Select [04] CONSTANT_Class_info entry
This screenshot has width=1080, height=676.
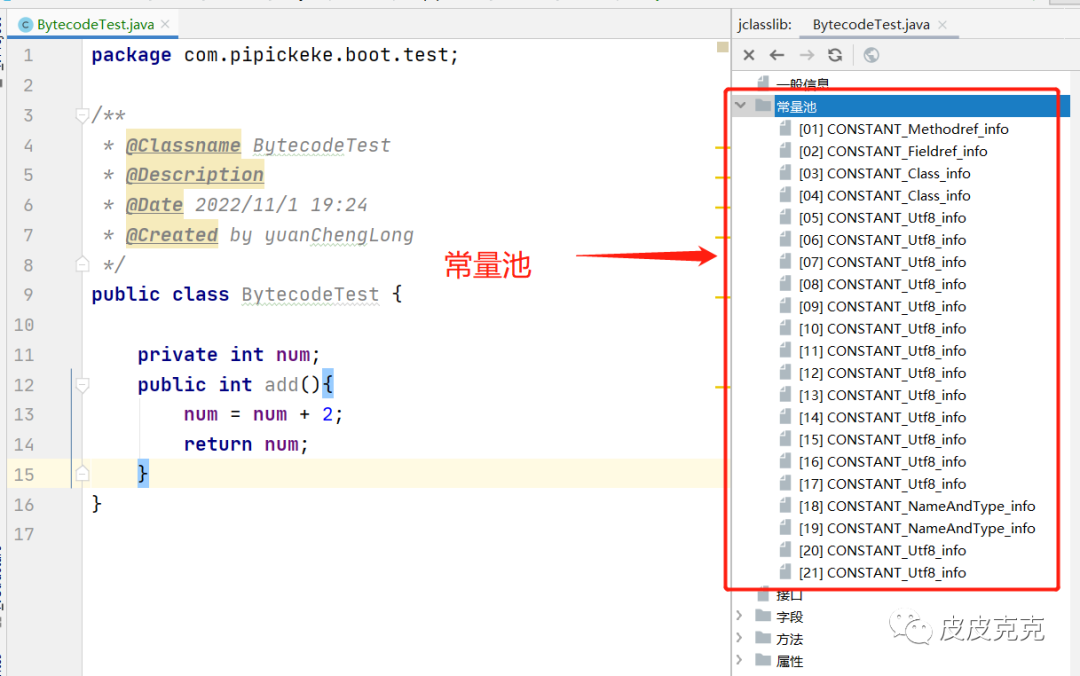pos(884,196)
